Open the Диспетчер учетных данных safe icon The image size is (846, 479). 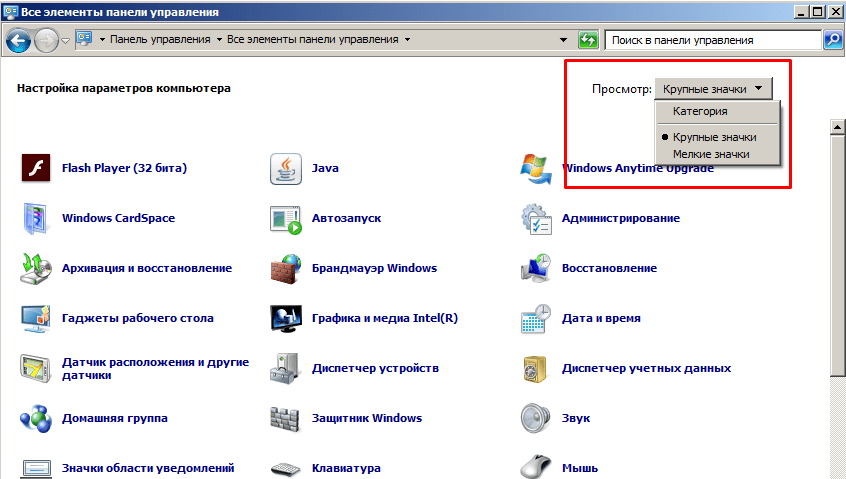point(535,369)
